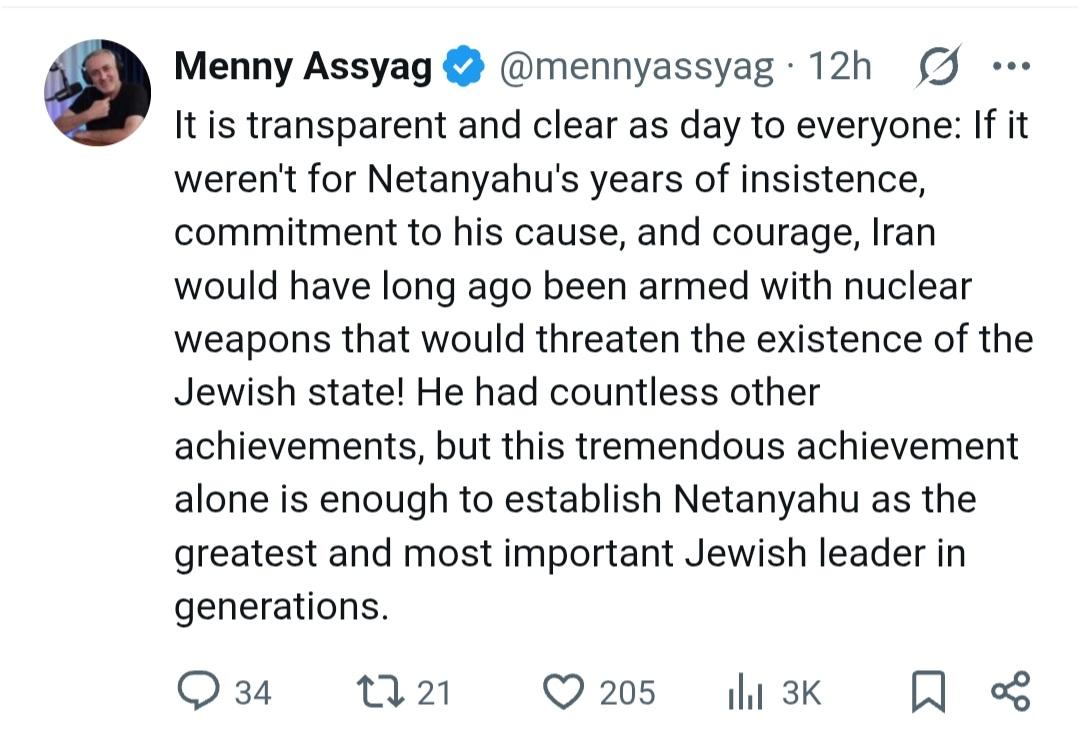This screenshot has height=731, width=1080.
Task: Click the Grok icon beside the timestamp
Action: pos(939,67)
